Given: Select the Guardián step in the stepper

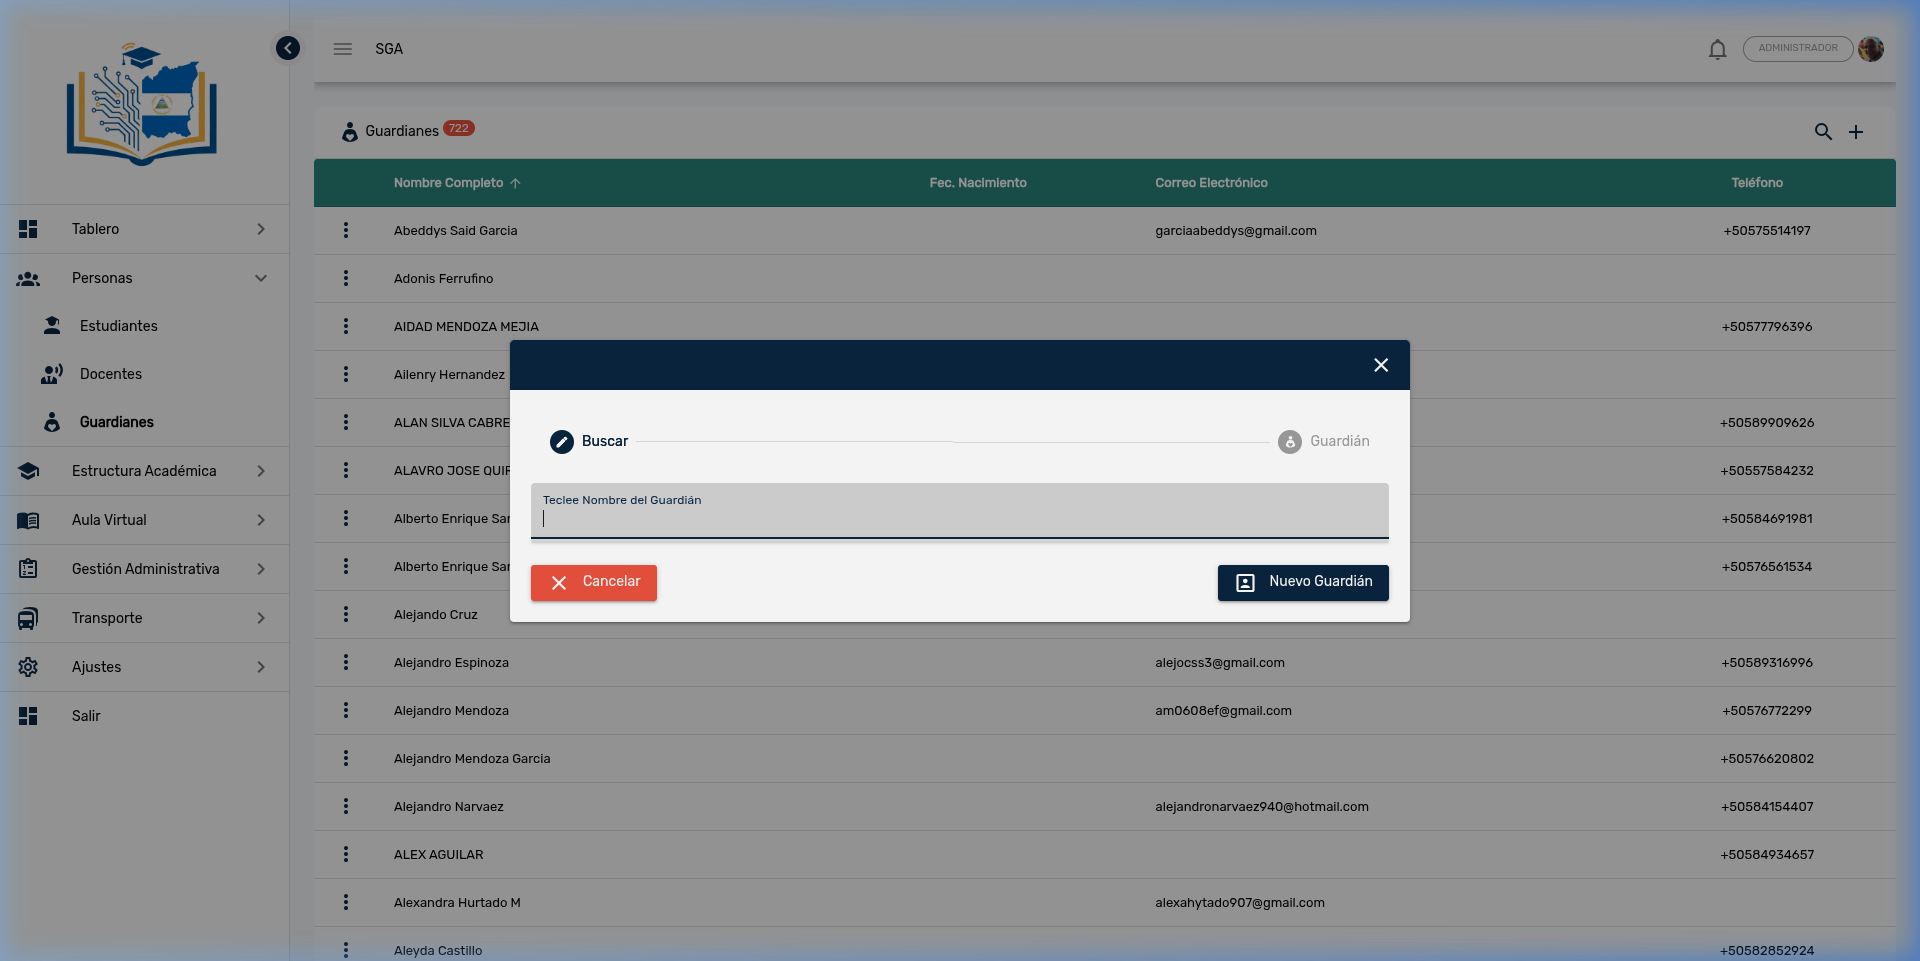Looking at the screenshot, I should 1324,441.
